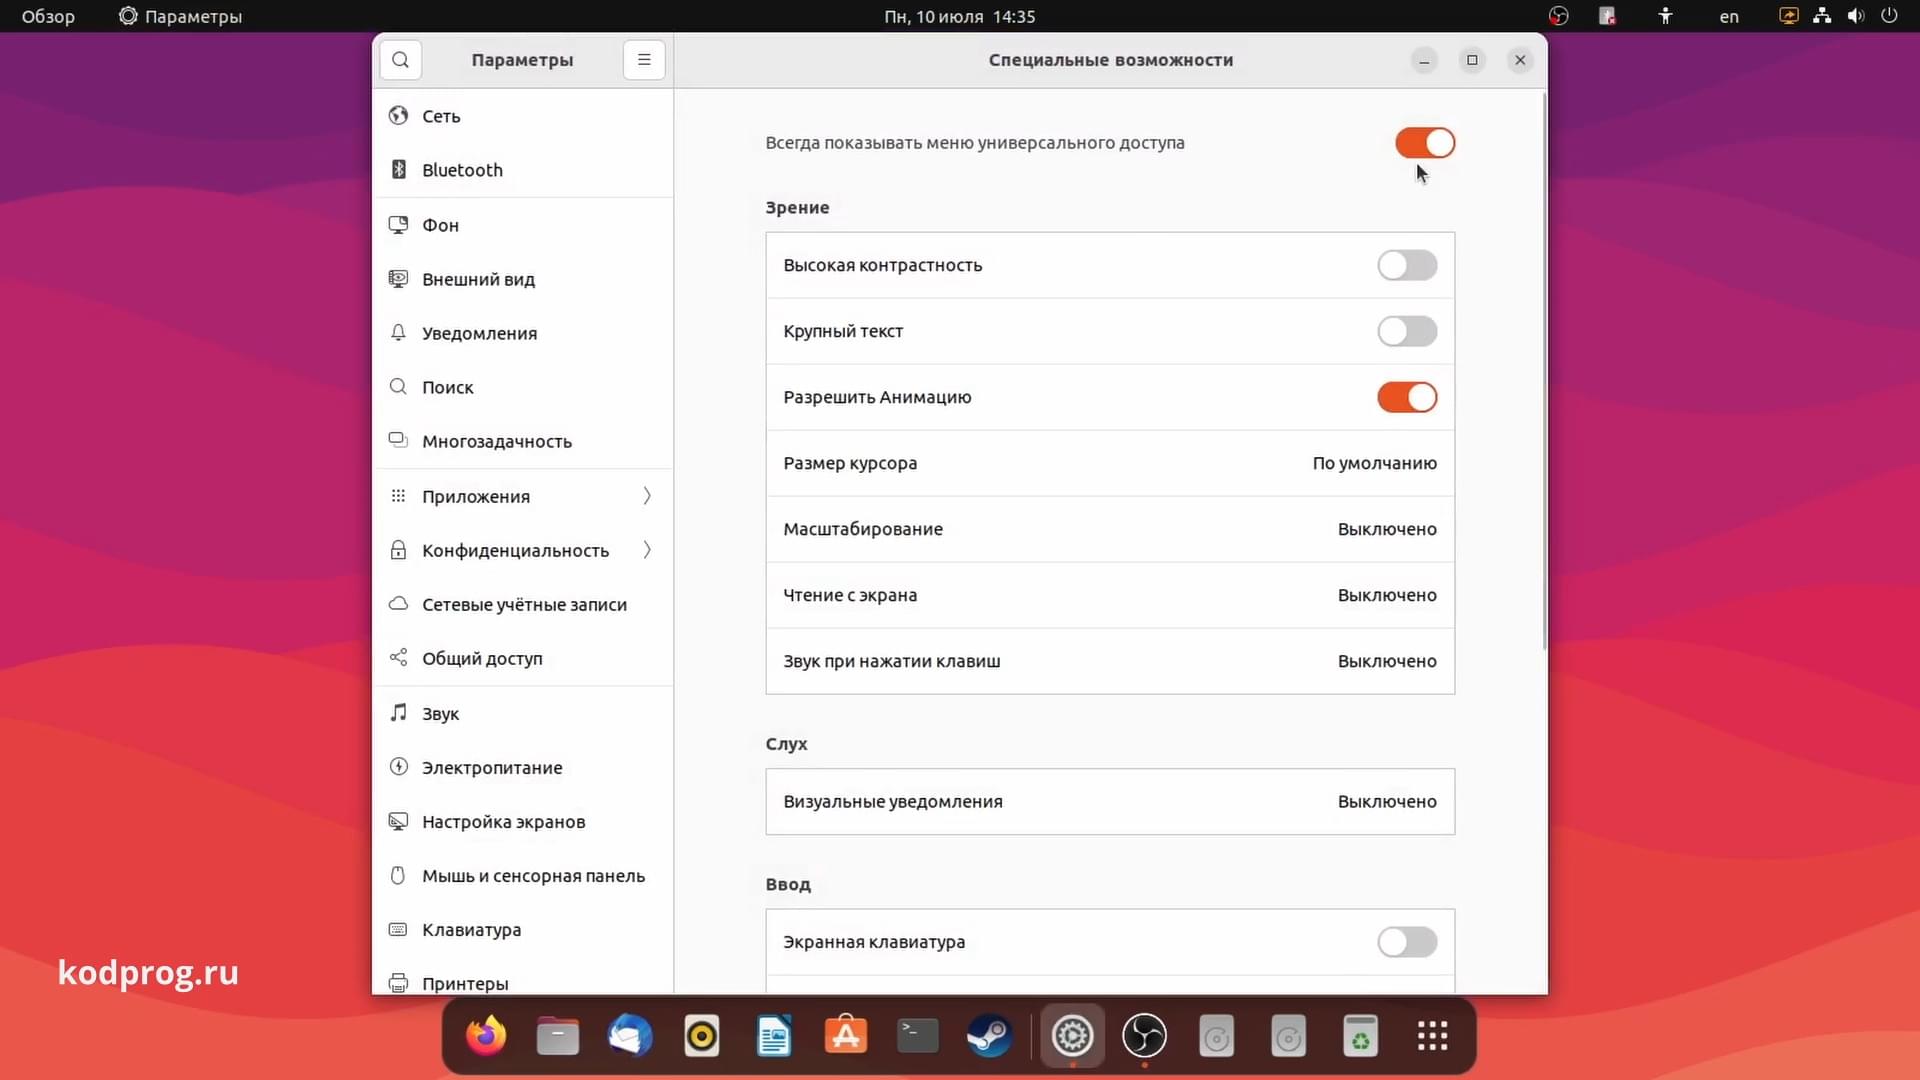Viewport: 1920px width, 1080px height.
Task: Select Уведомления settings page
Action: [x=523, y=333]
